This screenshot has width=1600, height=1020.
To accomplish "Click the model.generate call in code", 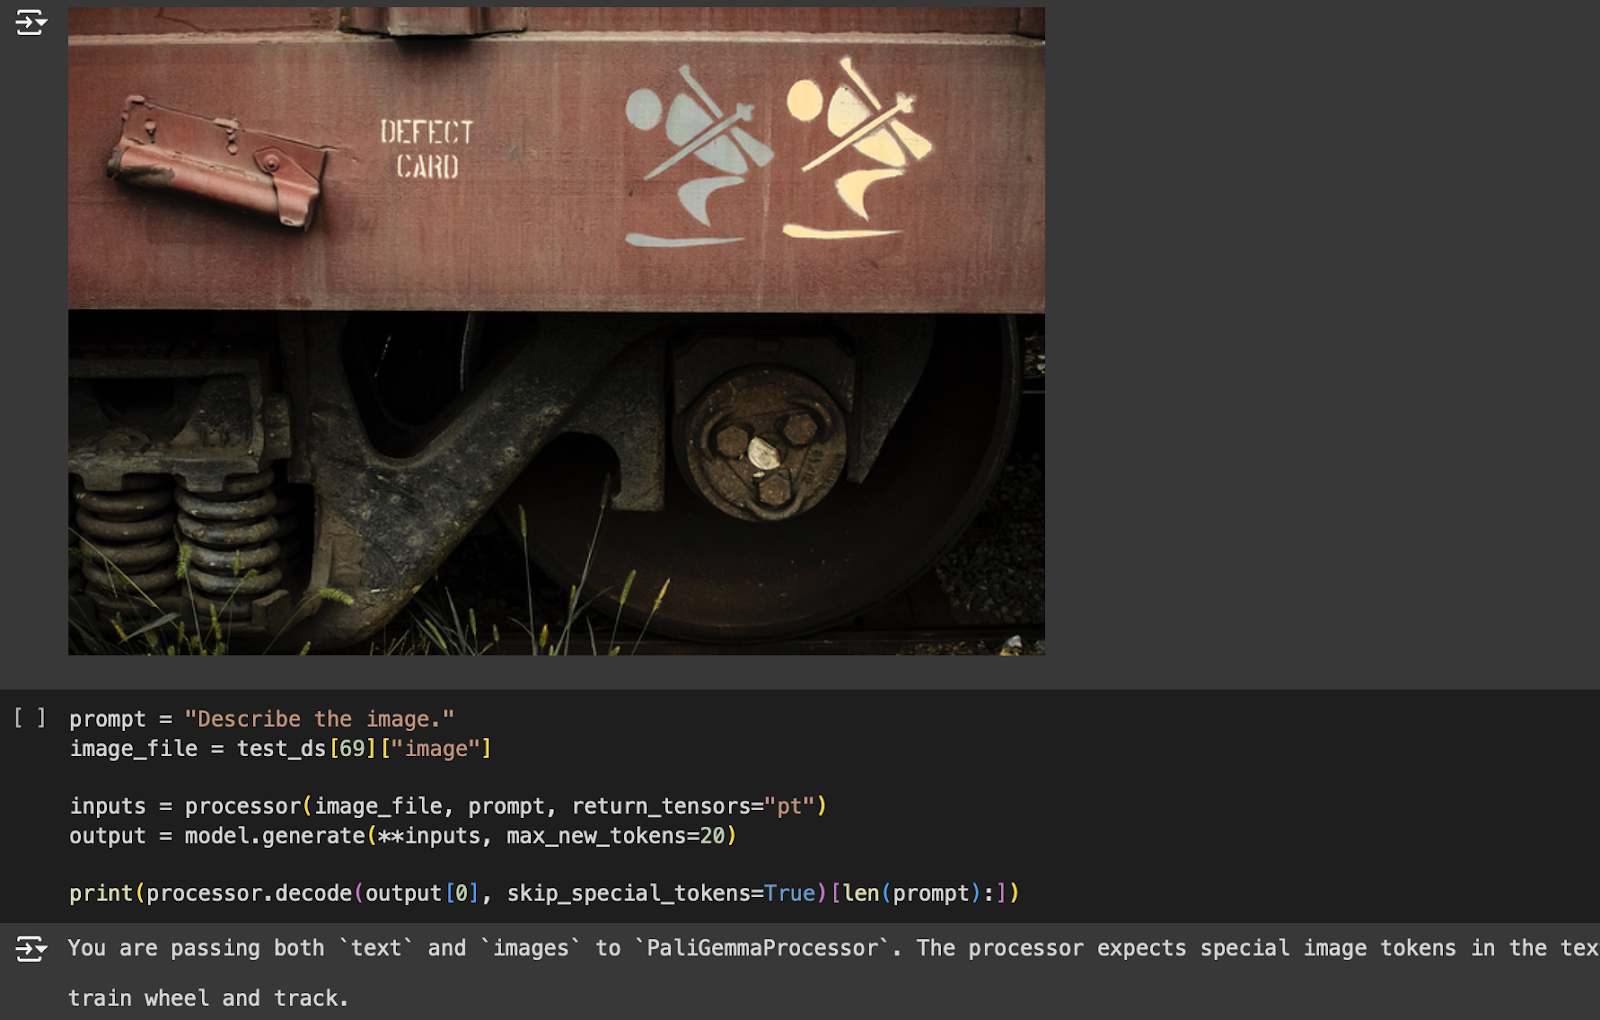I will tap(275, 836).
